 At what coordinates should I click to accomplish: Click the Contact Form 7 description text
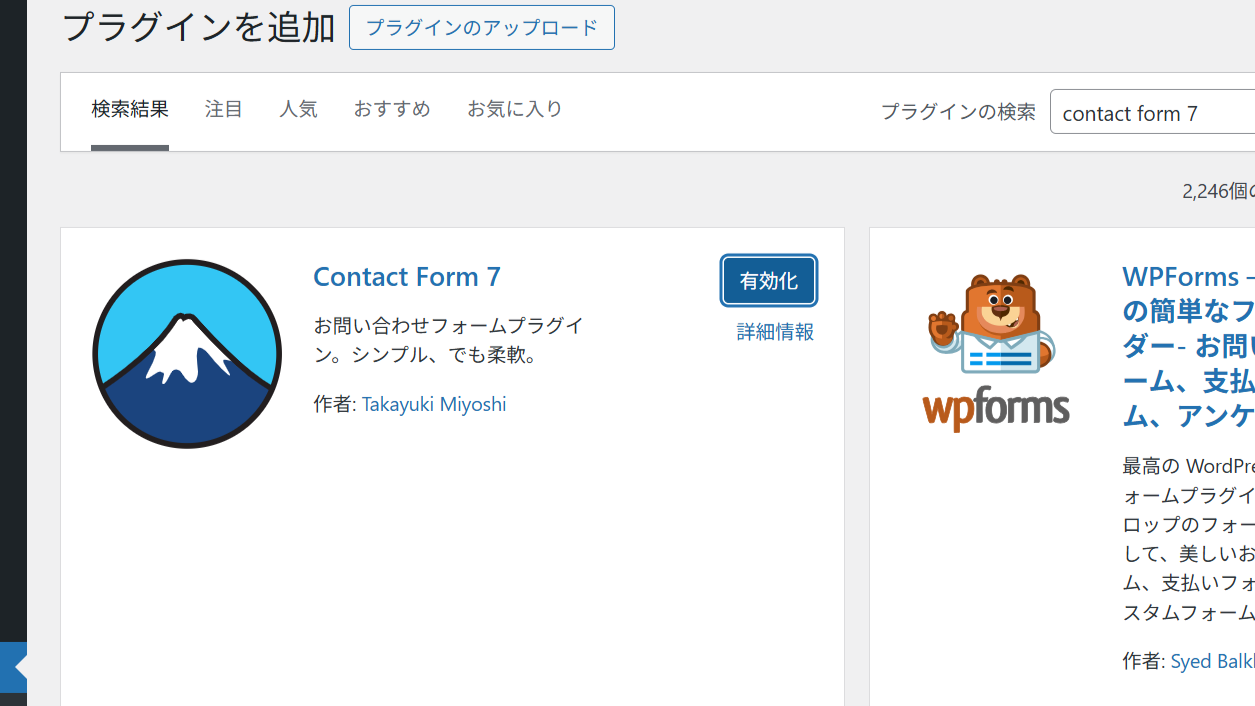coord(449,340)
